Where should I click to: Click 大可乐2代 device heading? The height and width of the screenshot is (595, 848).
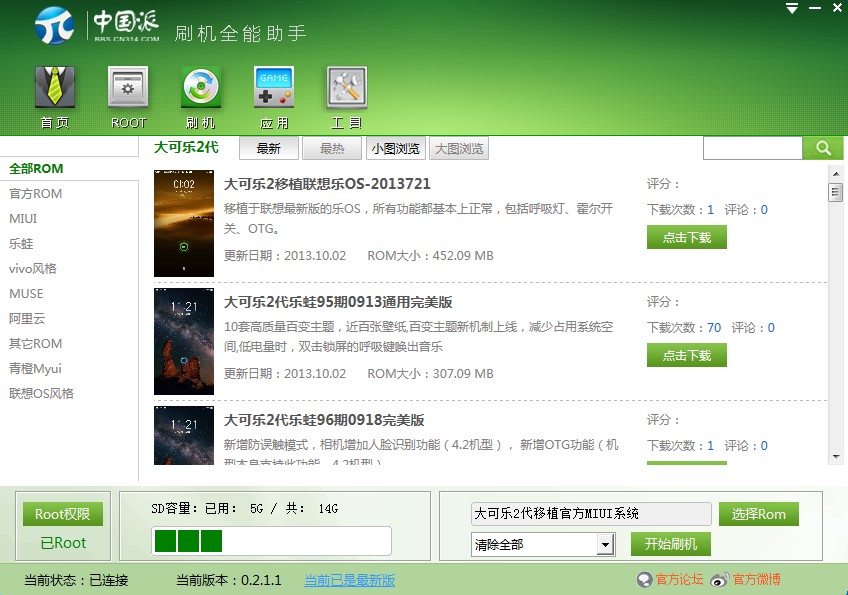pyautogui.click(x=186, y=147)
